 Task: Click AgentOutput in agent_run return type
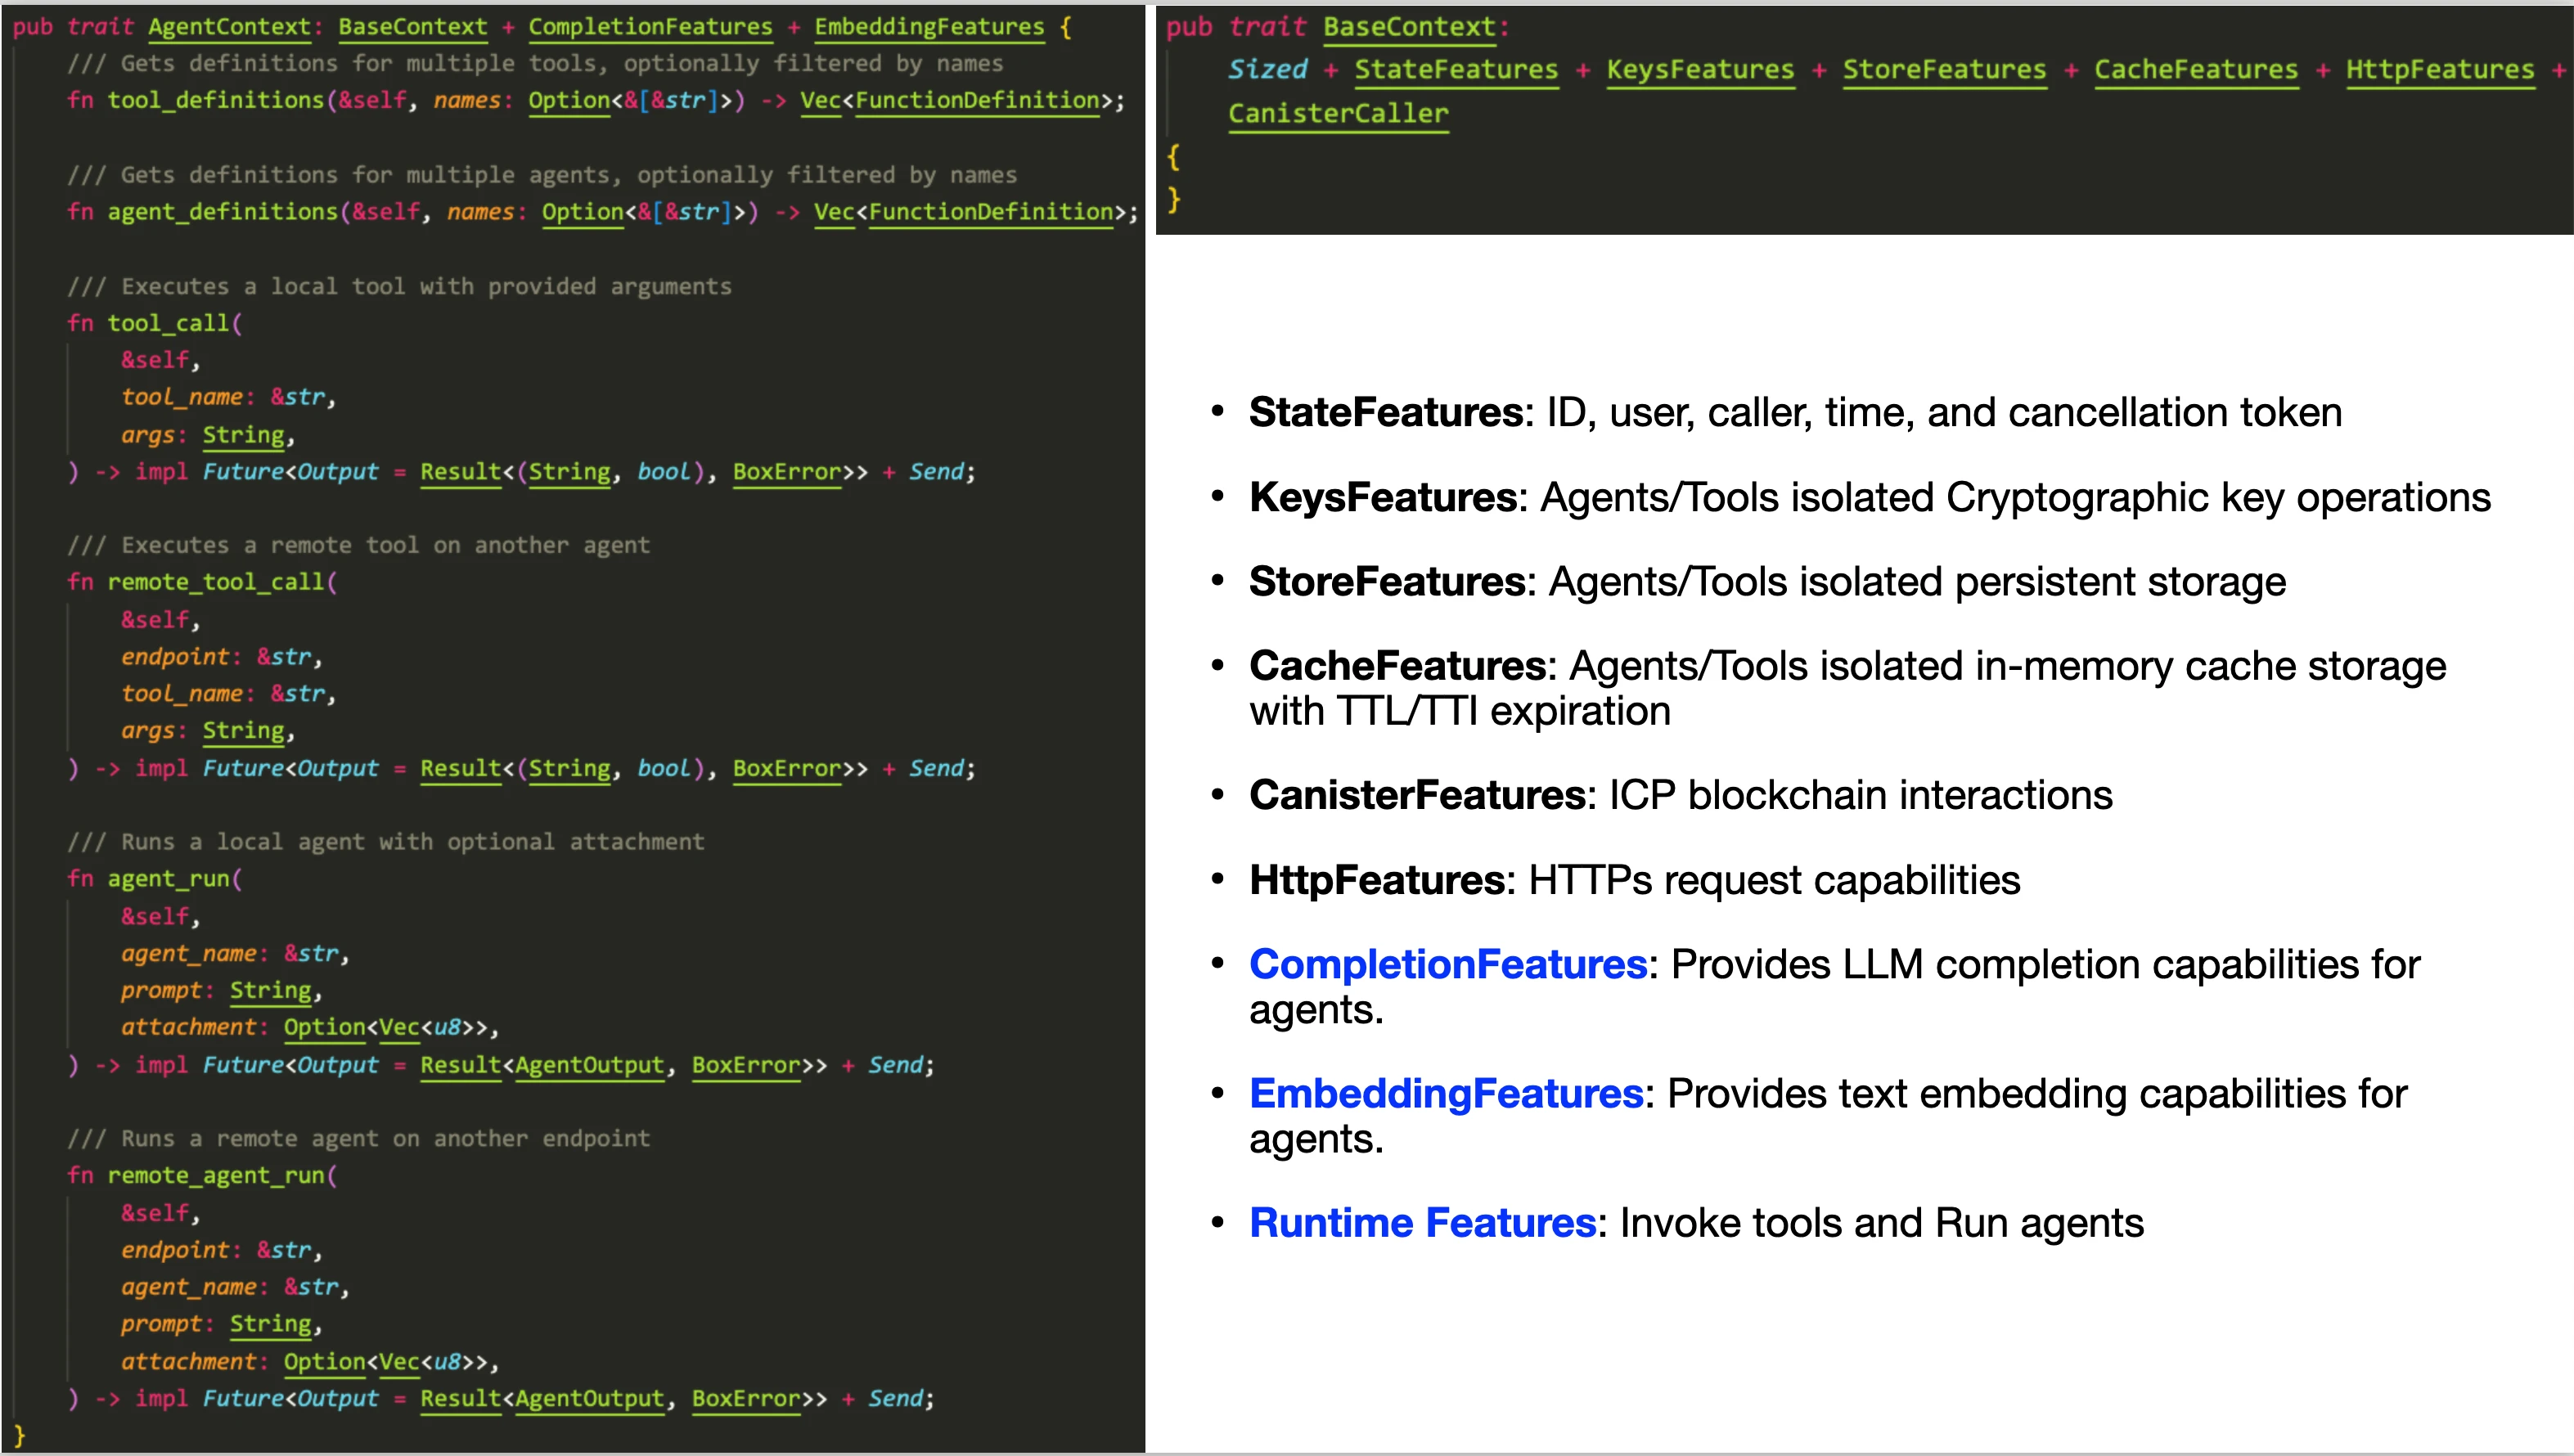click(589, 1064)
